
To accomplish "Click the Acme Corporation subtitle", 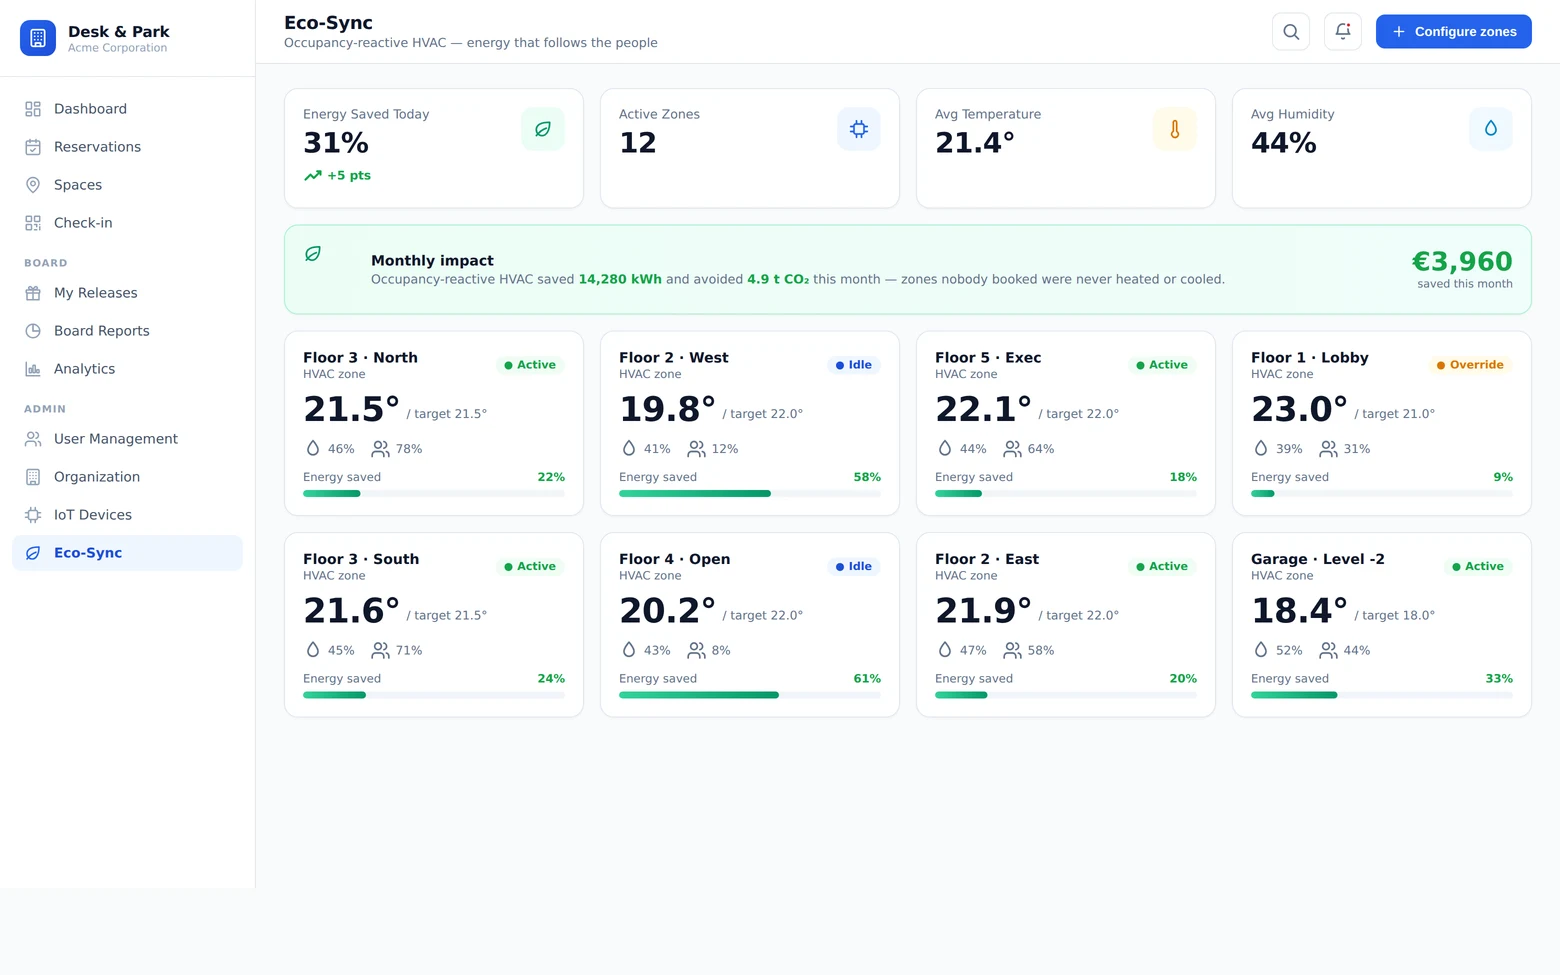I will click(118, 48).
